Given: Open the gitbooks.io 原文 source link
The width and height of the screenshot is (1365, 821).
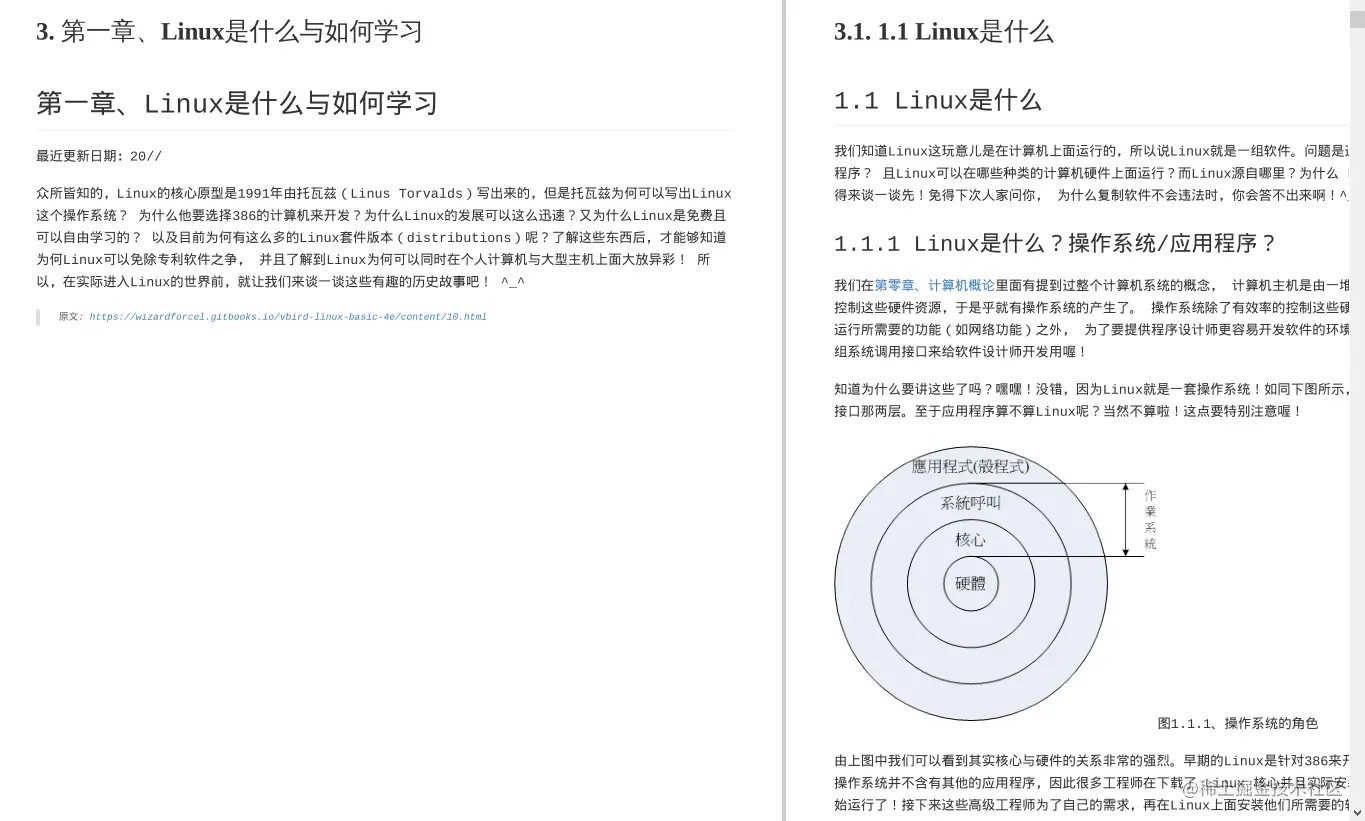Looking at the screenshot, I should click(x=287, y=316).
